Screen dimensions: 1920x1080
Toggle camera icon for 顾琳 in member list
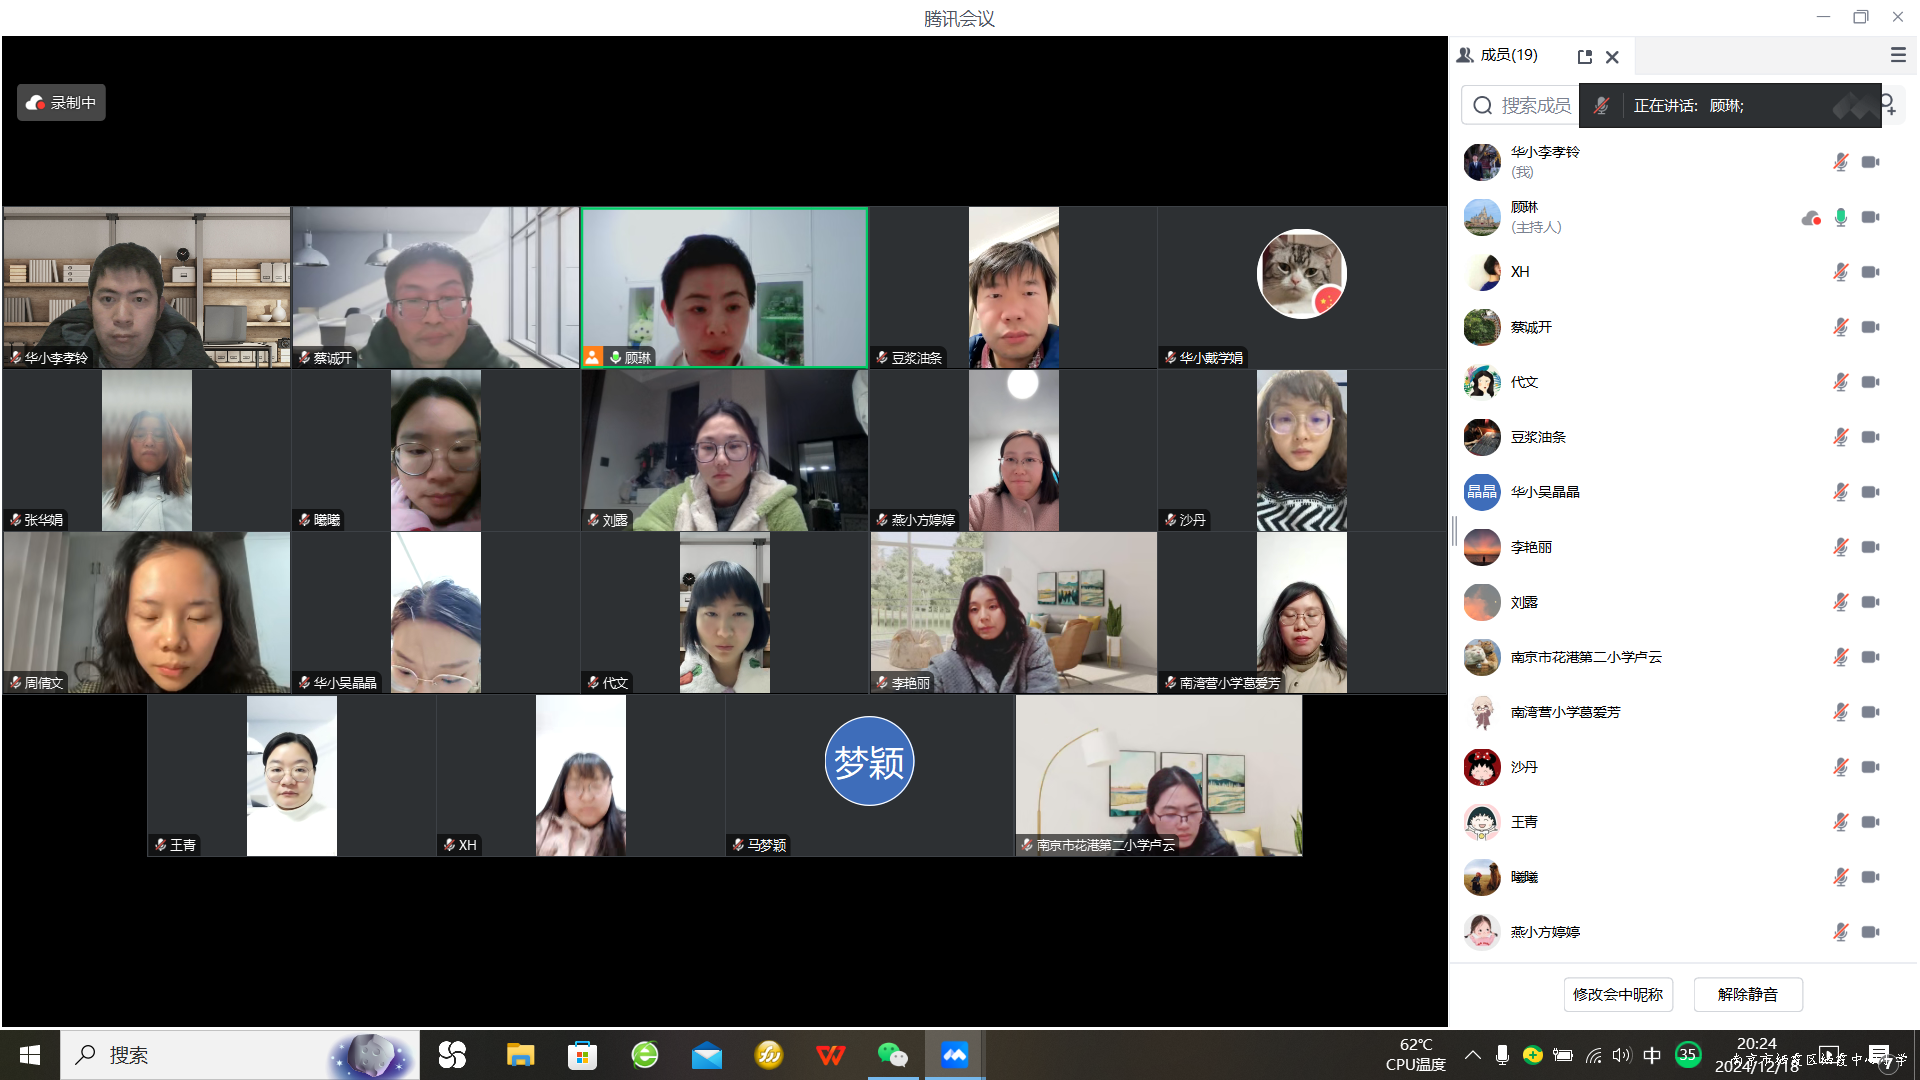[1871, 217]
